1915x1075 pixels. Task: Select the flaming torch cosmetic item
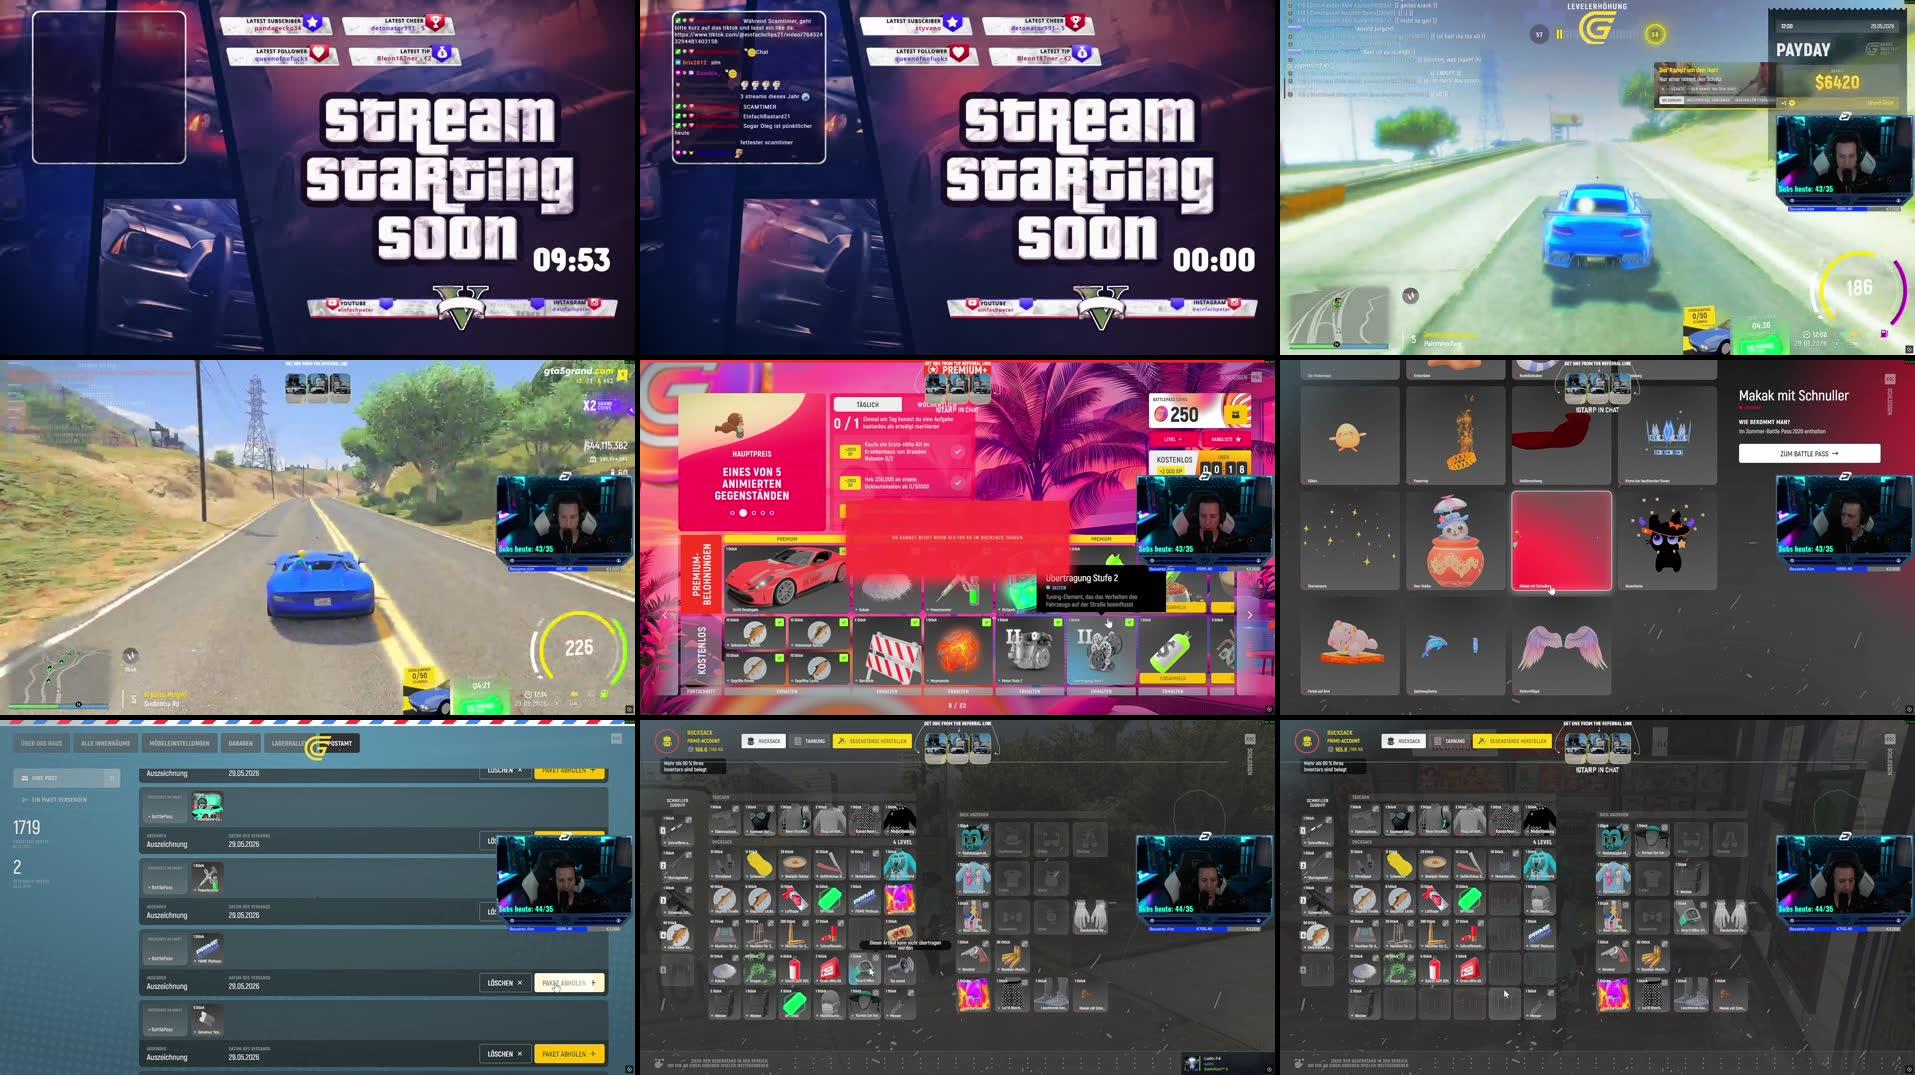coord(1455,436)
